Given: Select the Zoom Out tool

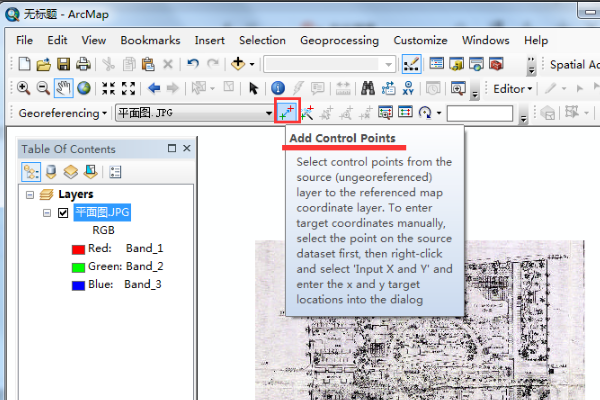Looking at the screenshot, I should click(43, 88).
